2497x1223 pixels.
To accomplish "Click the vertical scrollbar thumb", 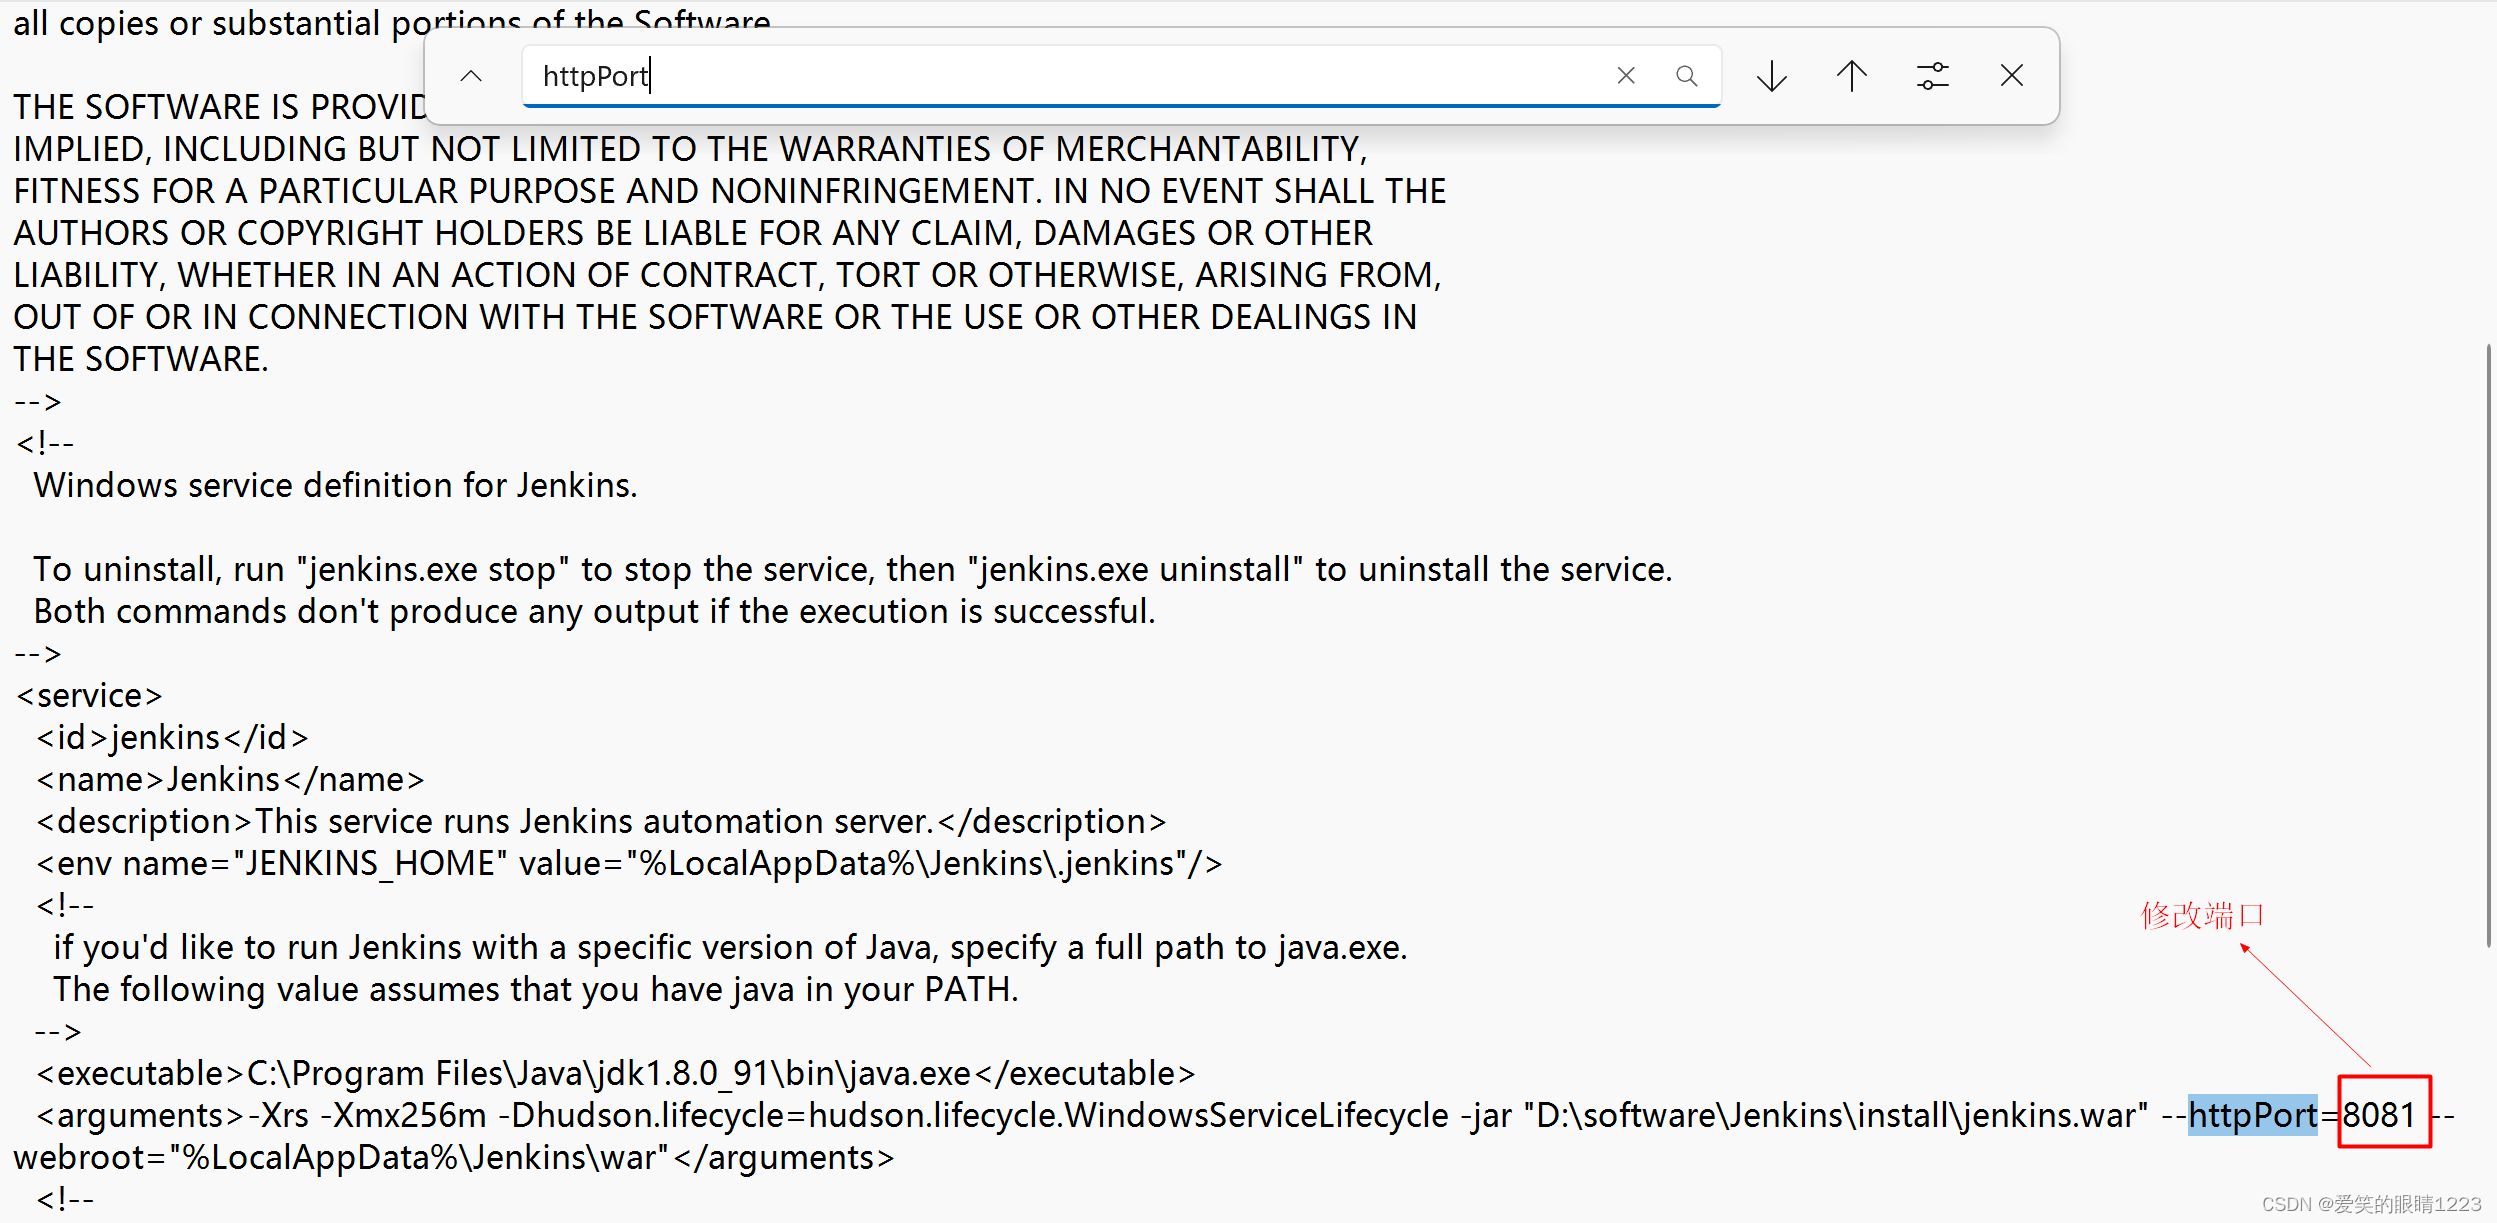I will coord(2488,645).
